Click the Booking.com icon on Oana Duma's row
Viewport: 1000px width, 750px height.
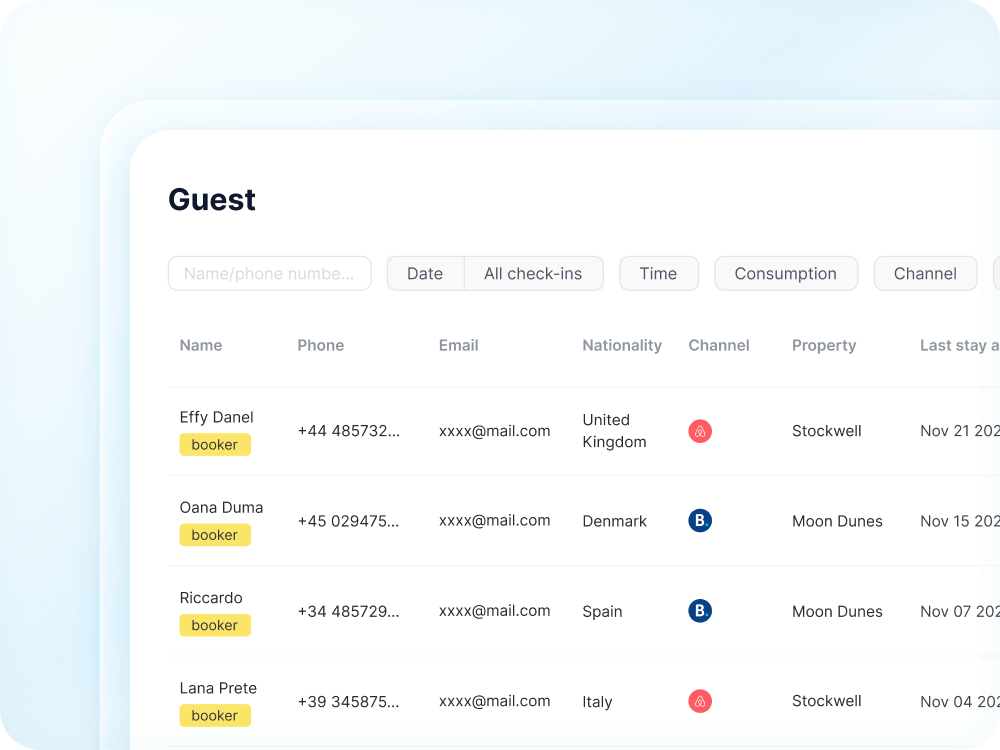pos(700,520)
